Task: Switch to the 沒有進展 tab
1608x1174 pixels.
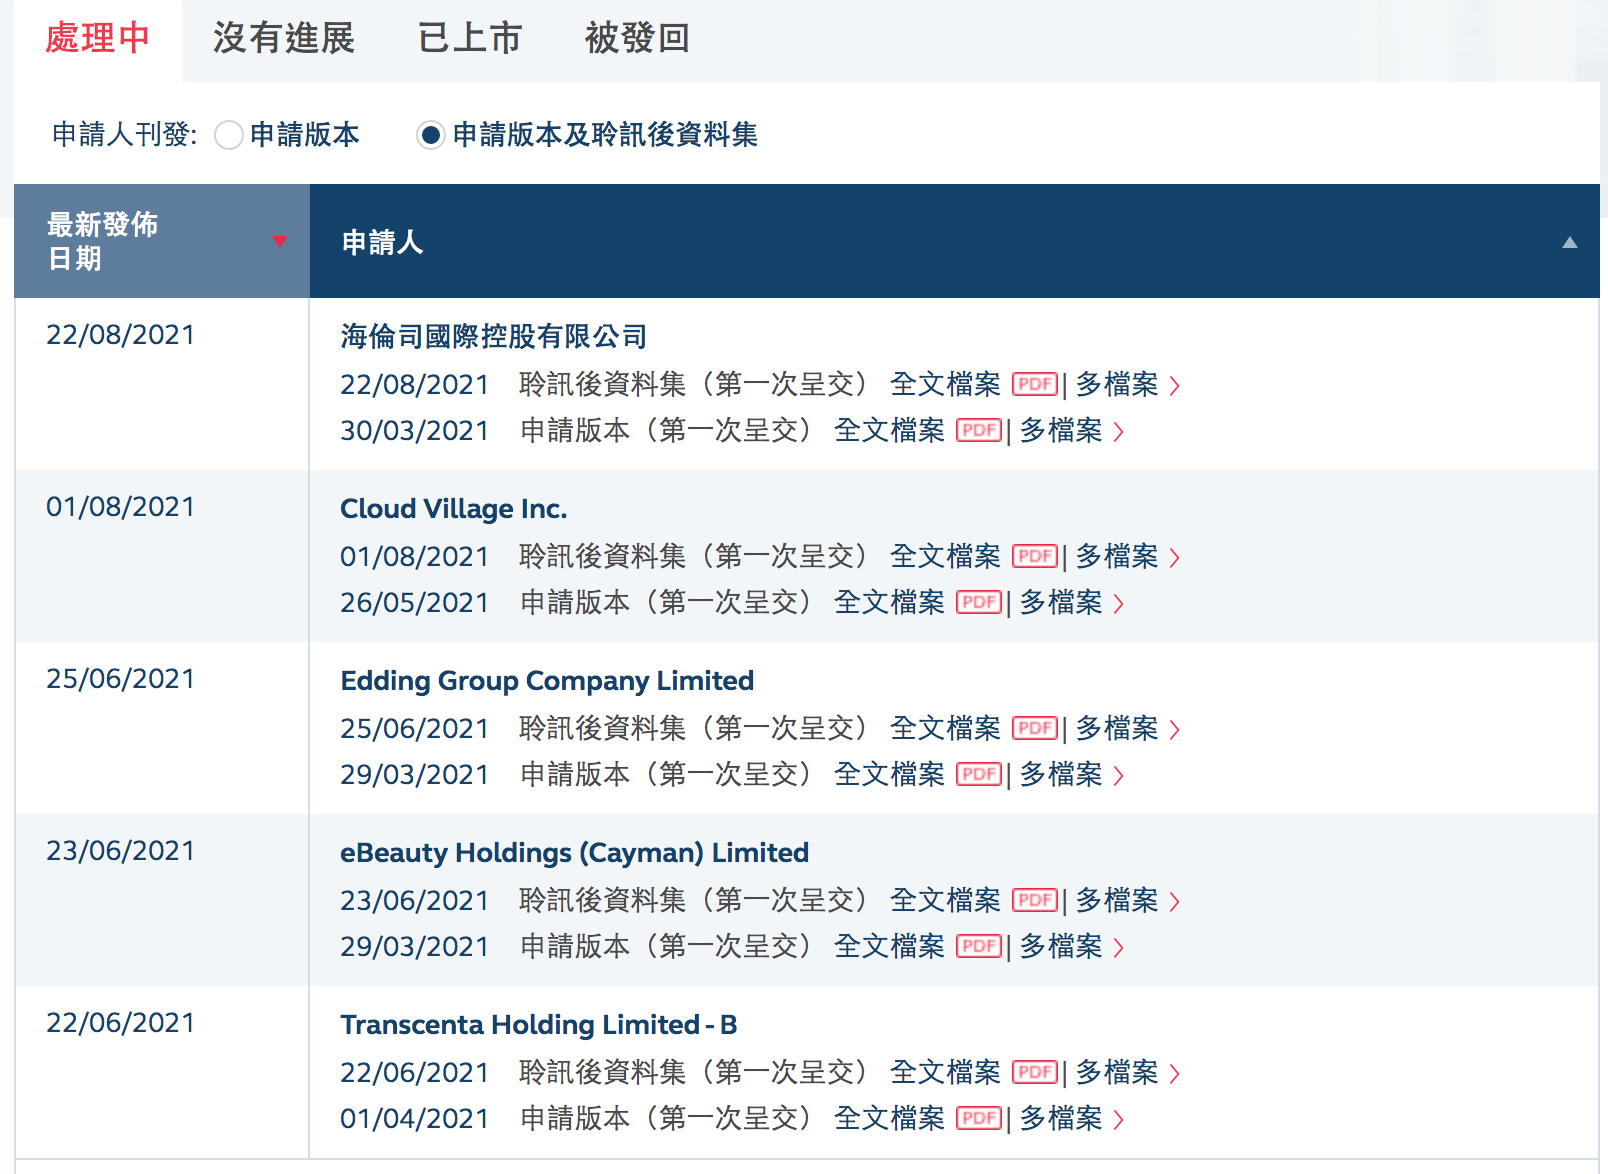Action: (284, 39)
